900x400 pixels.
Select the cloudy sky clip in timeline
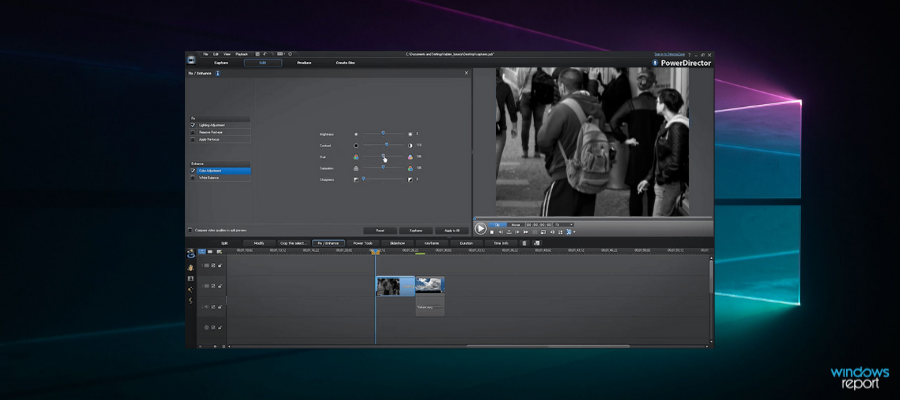coord(430,286)
